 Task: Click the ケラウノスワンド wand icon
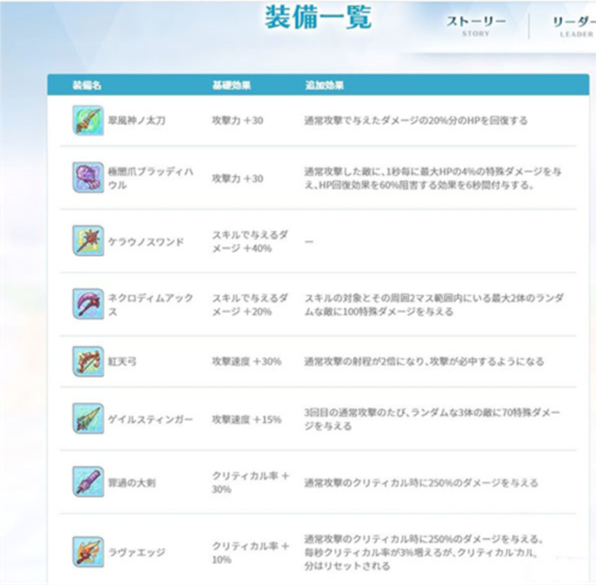pos(88,241)
